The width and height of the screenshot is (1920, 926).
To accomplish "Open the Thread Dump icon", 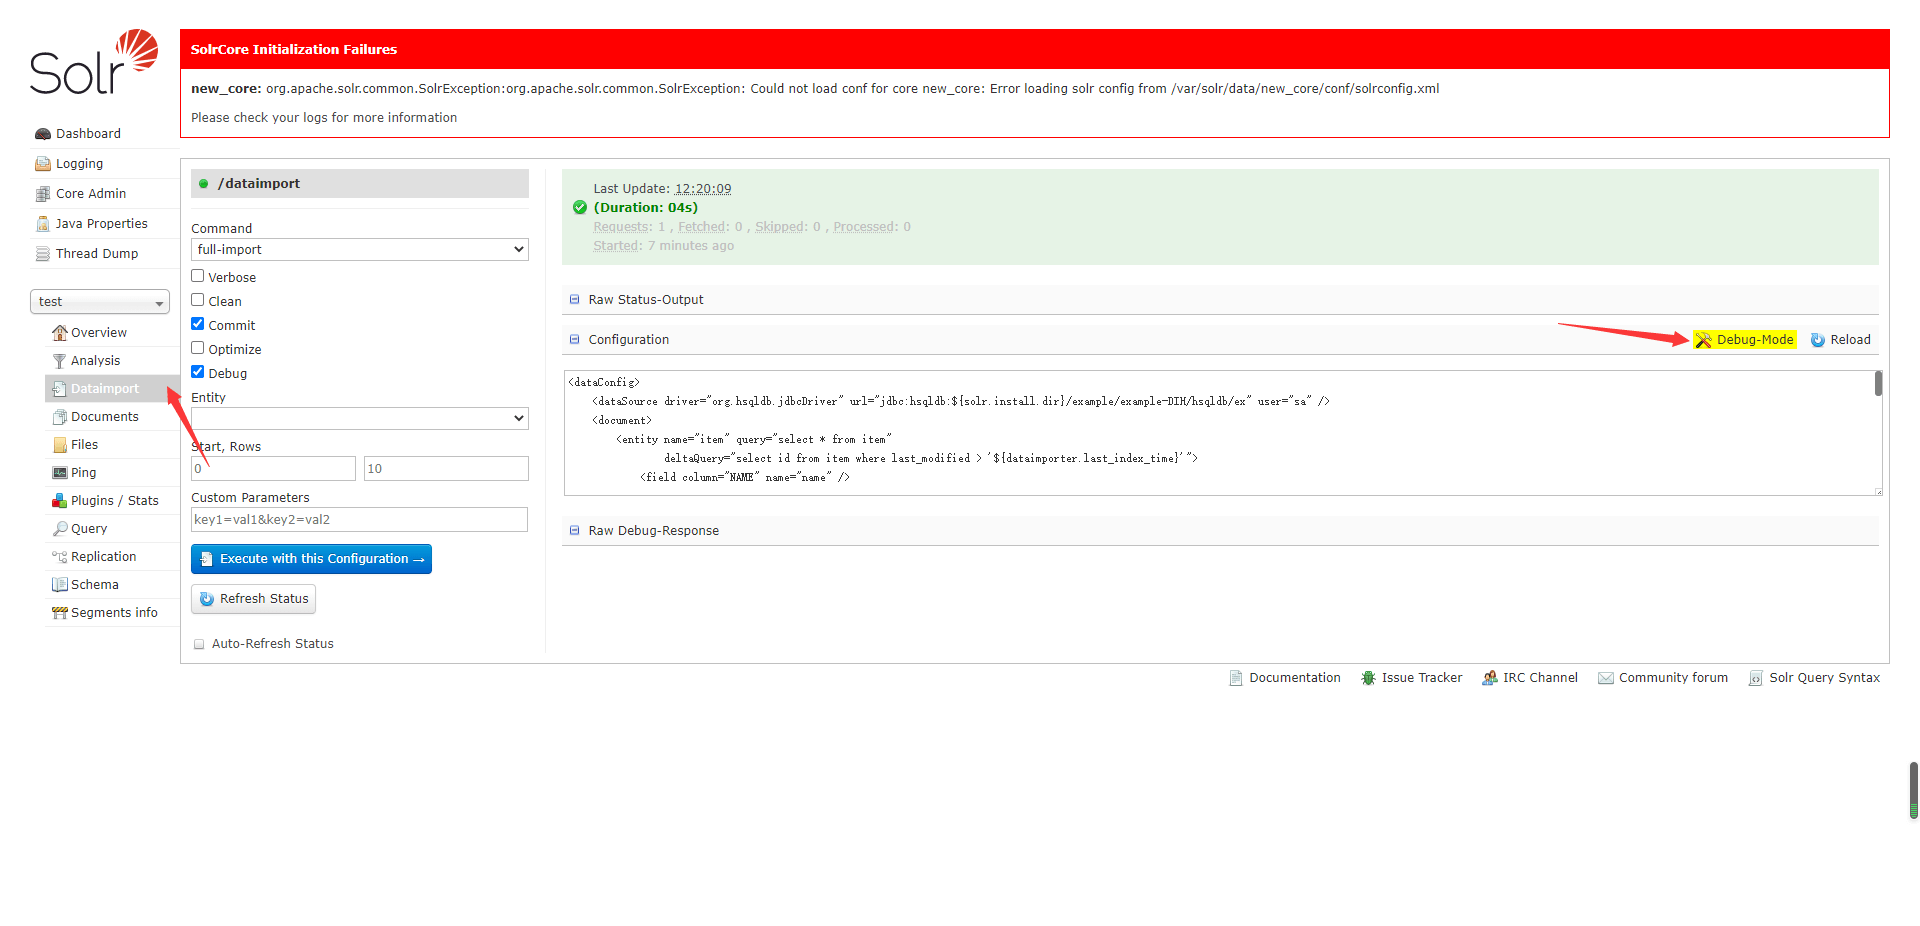I will point(42,254).
